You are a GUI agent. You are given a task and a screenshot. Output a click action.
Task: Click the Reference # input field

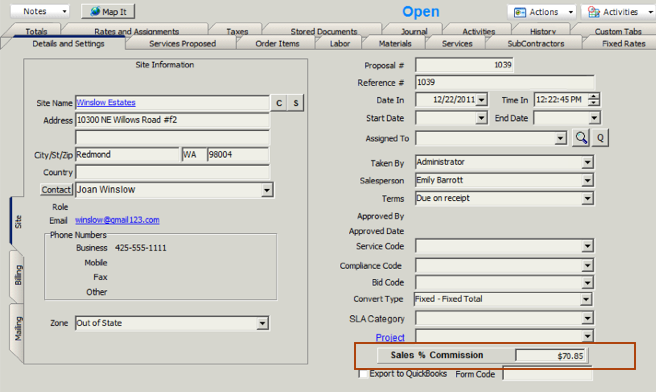point(505,82)
